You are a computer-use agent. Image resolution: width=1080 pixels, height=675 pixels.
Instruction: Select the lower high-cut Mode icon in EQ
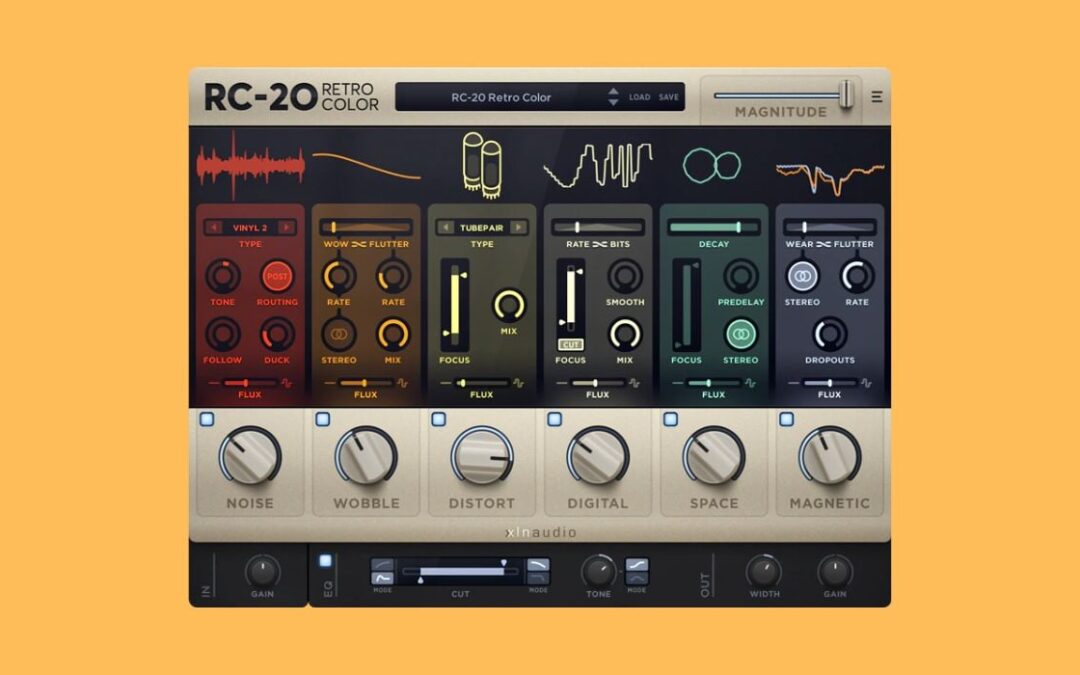(538, 578)
